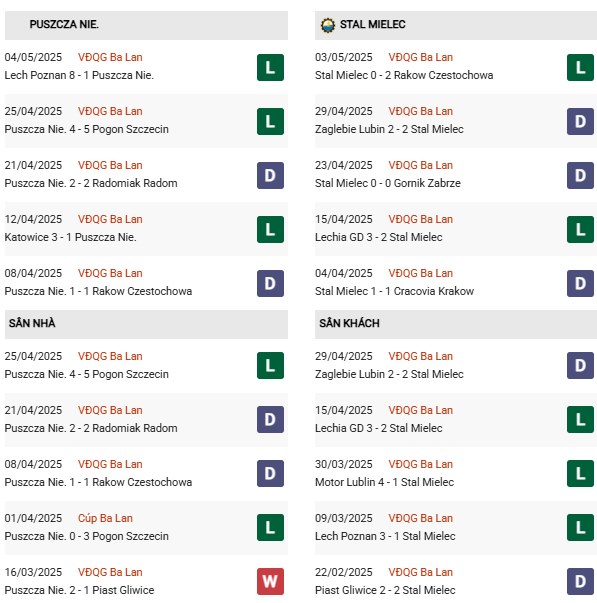This screenshot has height=603, width=597.
Task: Click L badge for Katowice 3-1 Puszcza match
Action: (x=270, y=230)
